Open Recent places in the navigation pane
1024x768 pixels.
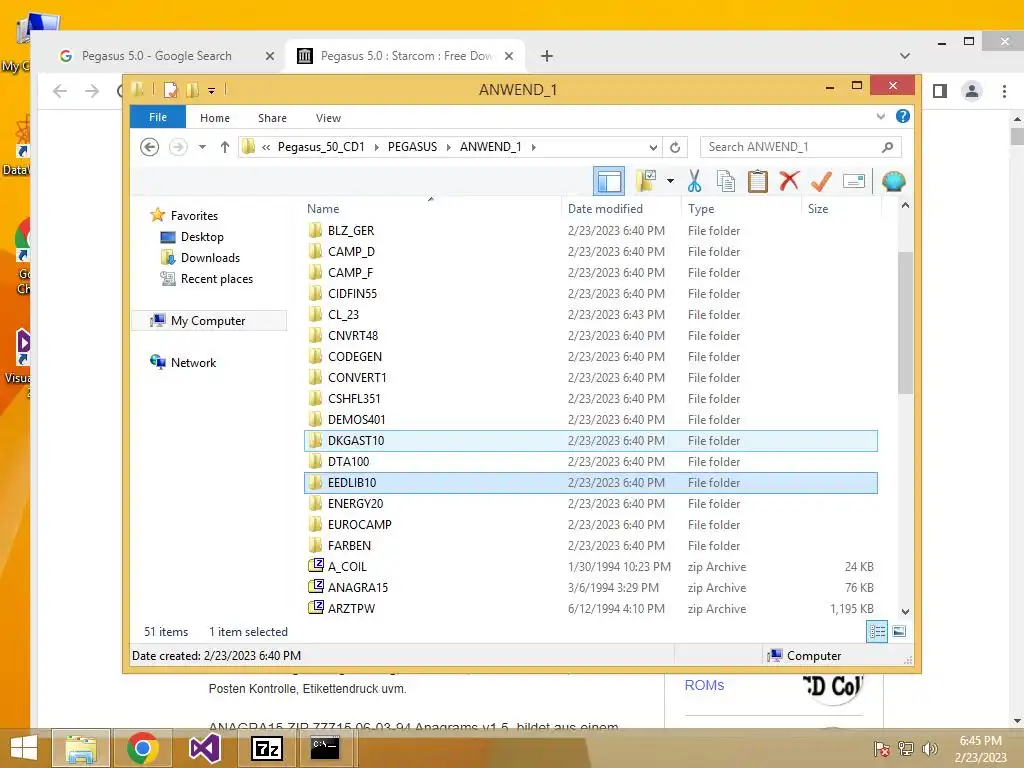pyautogui.click(x=216, y=279)
